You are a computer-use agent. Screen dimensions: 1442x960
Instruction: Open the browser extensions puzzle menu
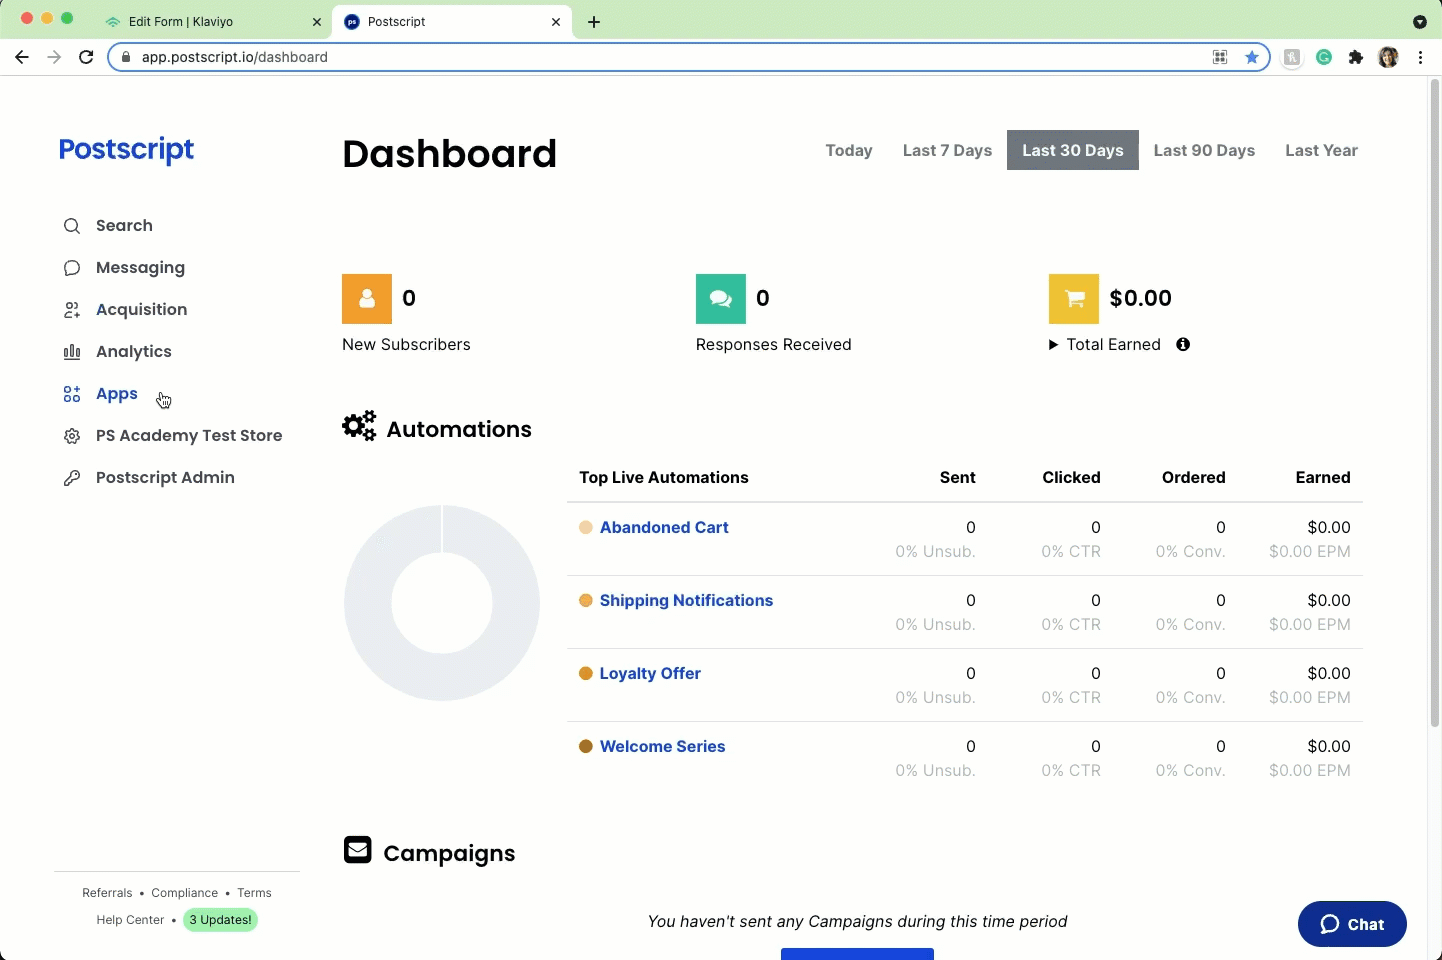[1356, 57]
